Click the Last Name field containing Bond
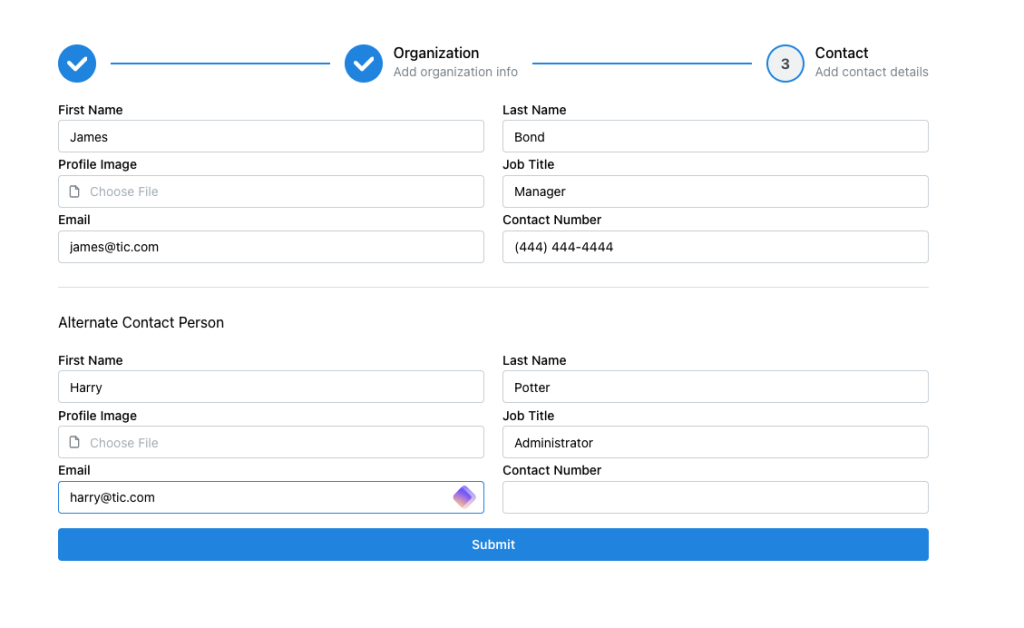Screen dimensions: 1024x628 point(715,137)
